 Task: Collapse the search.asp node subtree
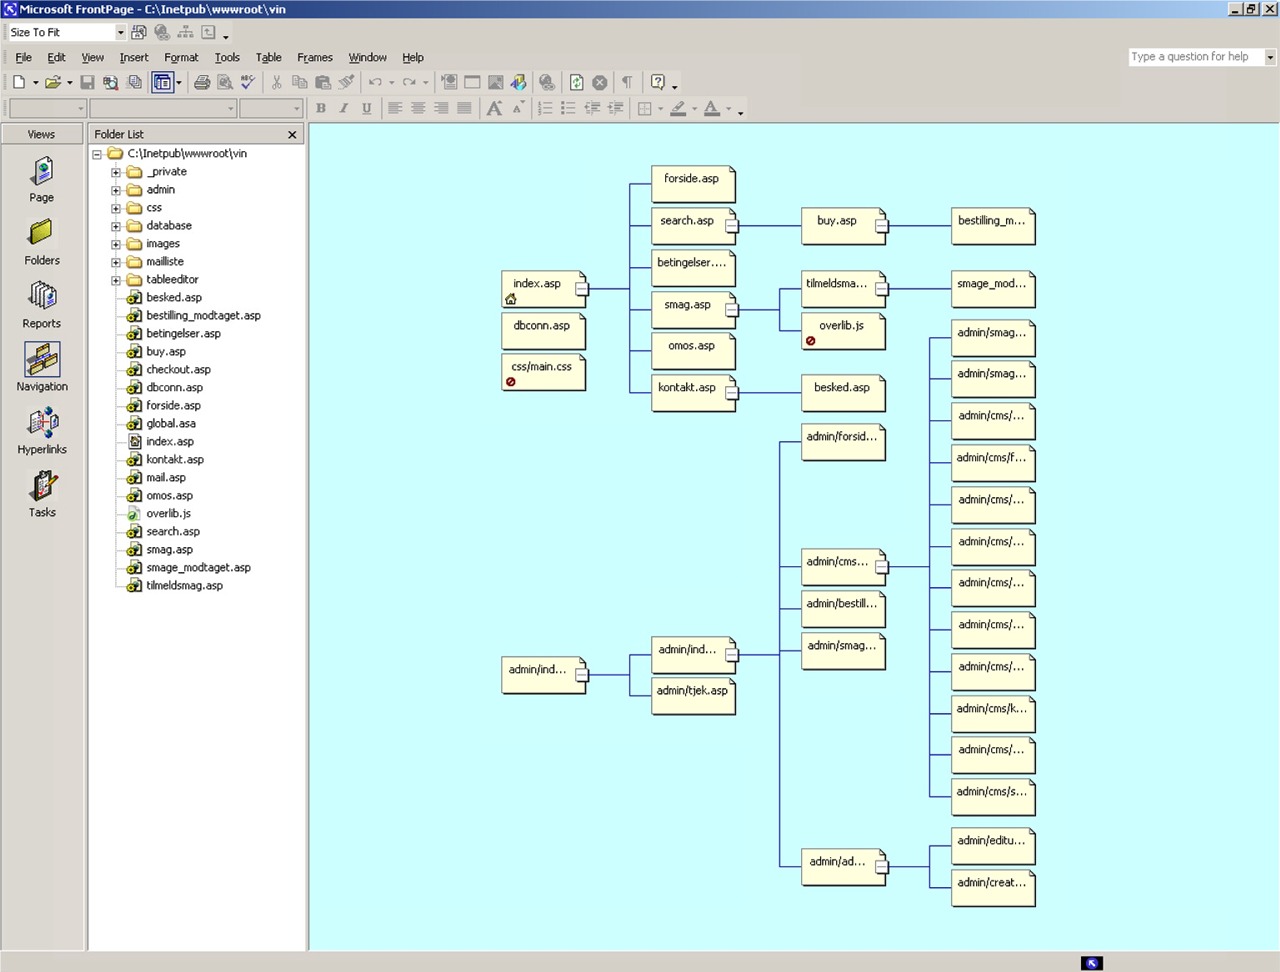732,227
